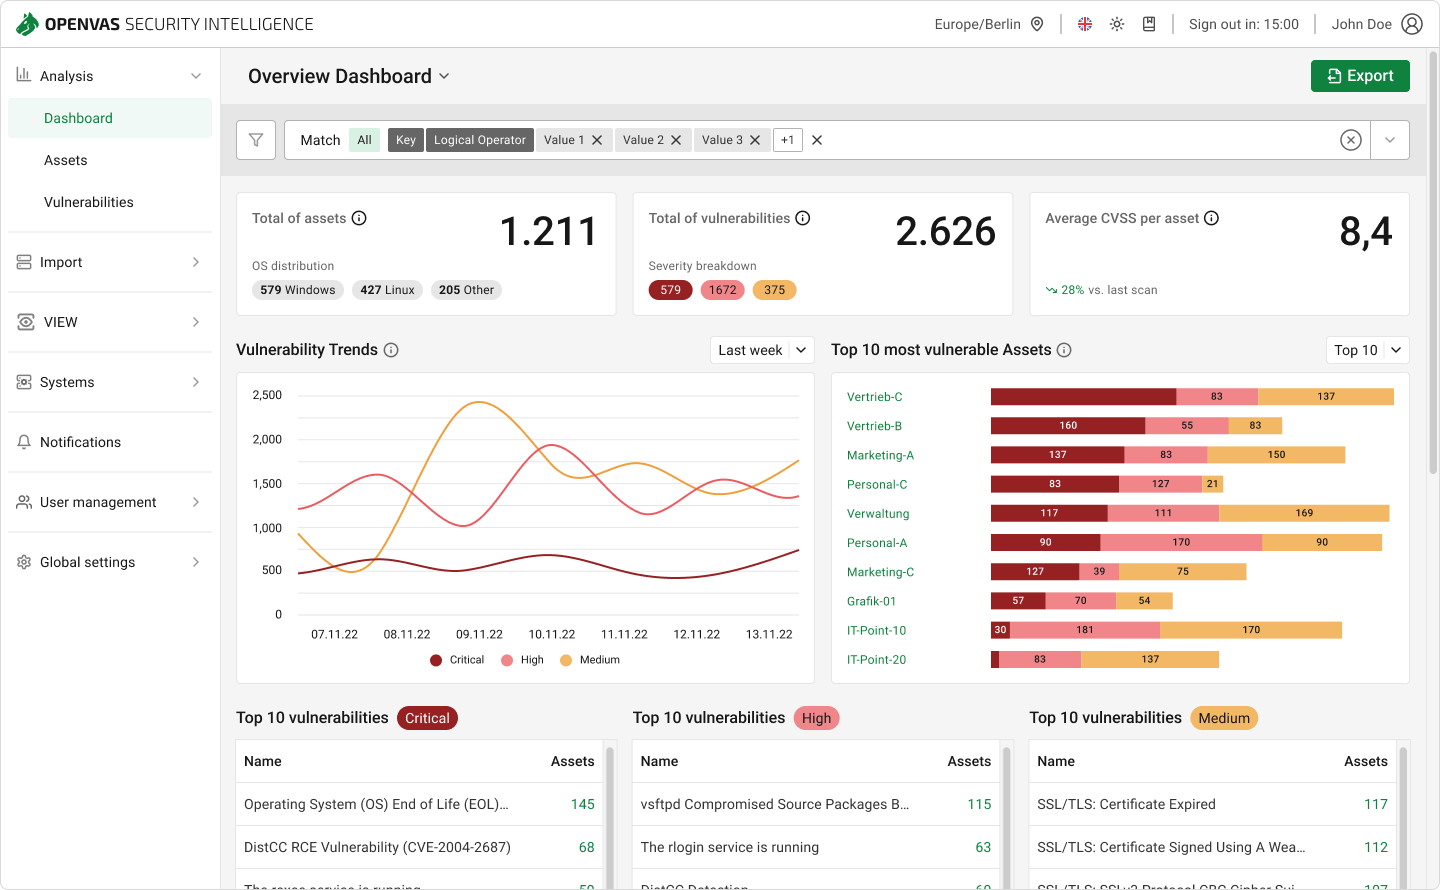
Task: Open the Vertrieb-C asset link
Action: pyautogui.click(x=875, y=397)
